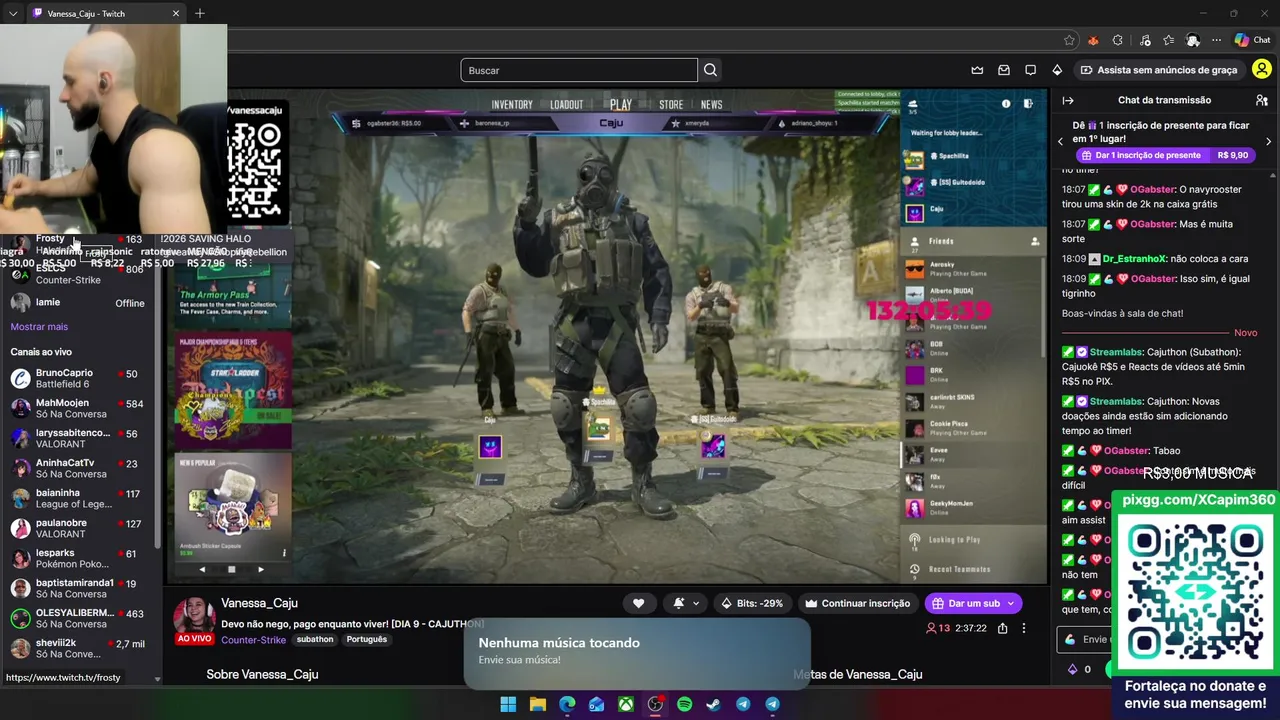Open browser settings three-dot menu
The image size is (1280, 720).
tap(1217, 40)
